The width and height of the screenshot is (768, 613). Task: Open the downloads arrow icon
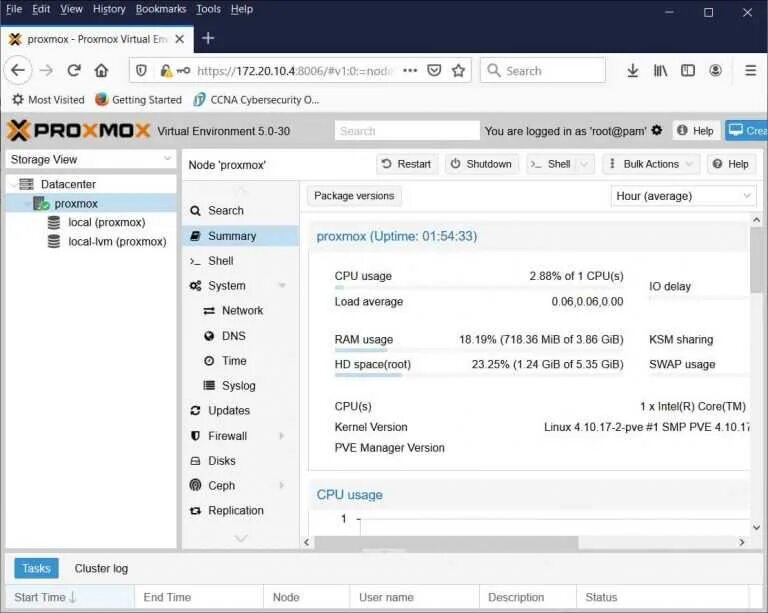coord(633,71)
